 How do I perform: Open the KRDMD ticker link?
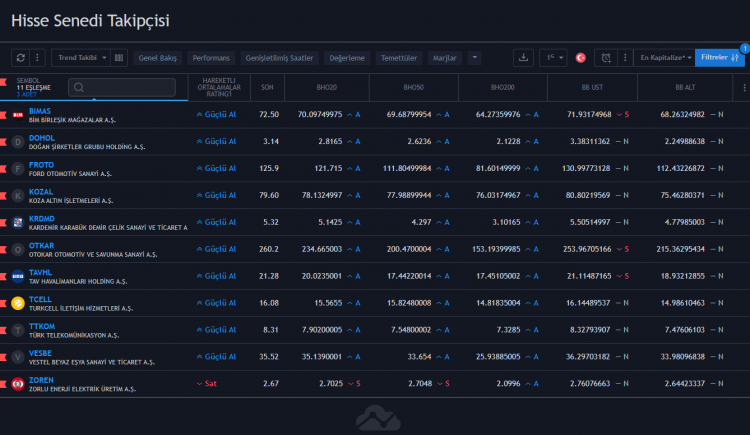(42, 219)
